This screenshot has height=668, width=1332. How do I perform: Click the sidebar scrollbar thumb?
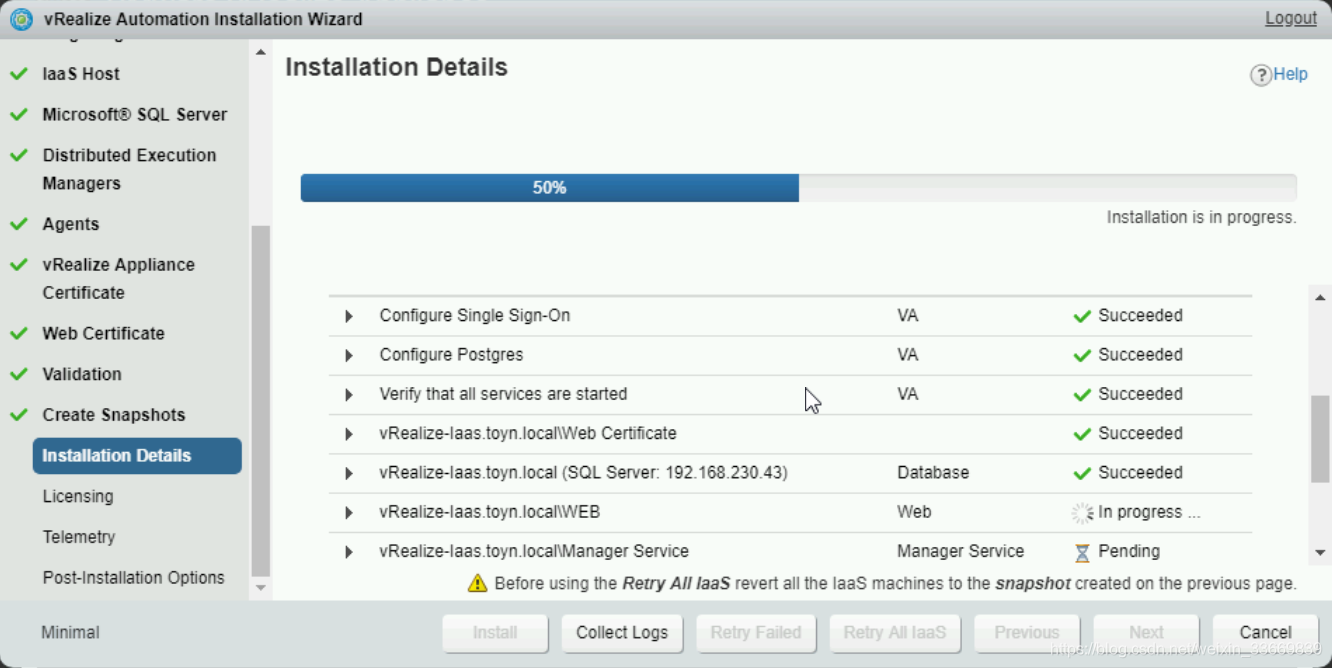[261, 401]
